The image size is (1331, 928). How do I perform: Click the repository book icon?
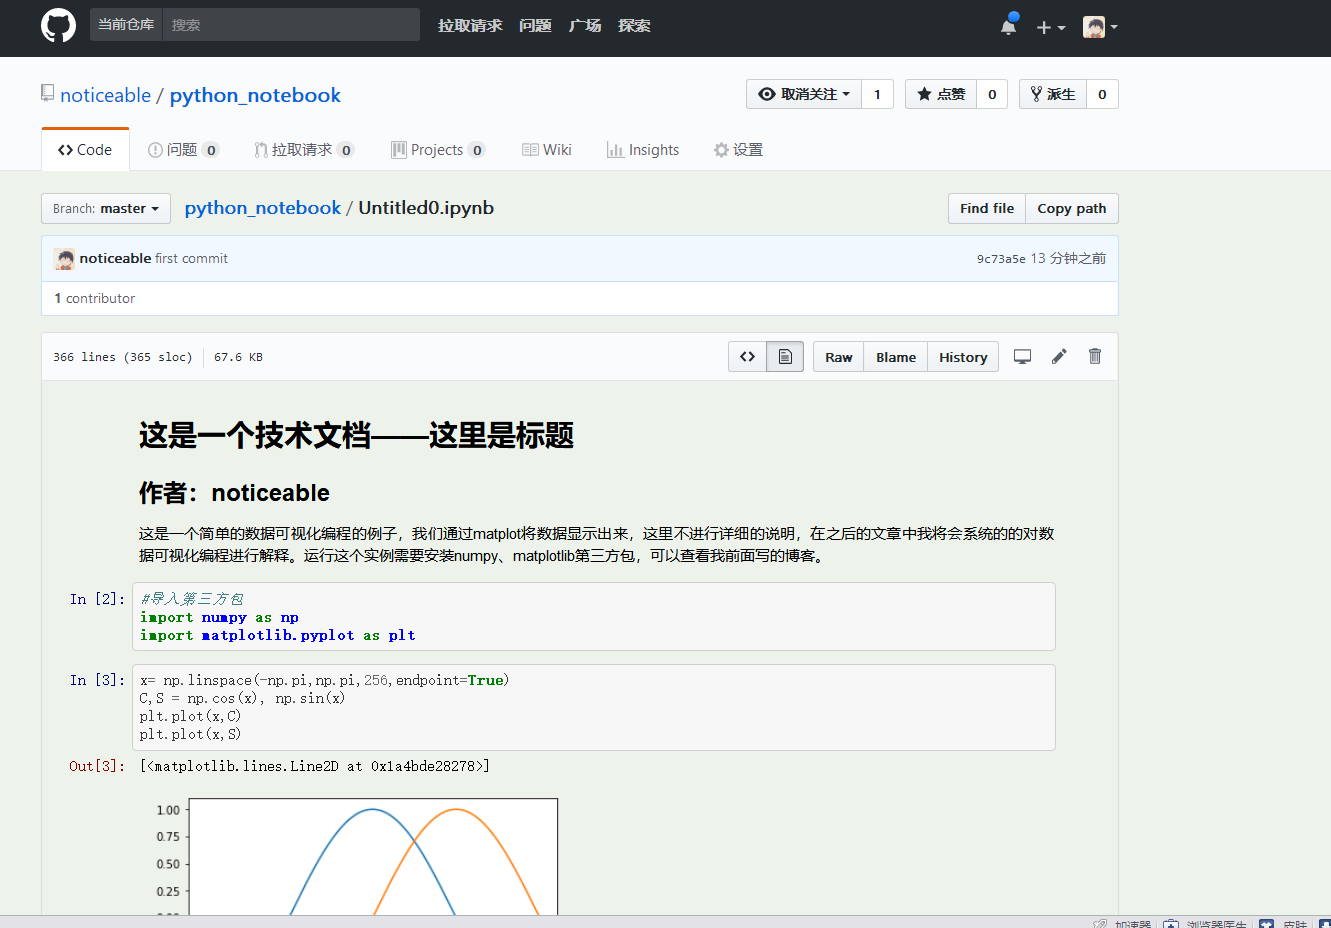[x=47, y=93]
